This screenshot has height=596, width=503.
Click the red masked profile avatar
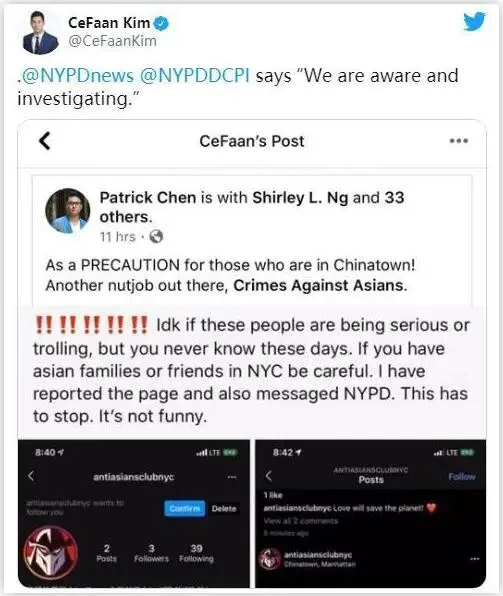[51, 553]
